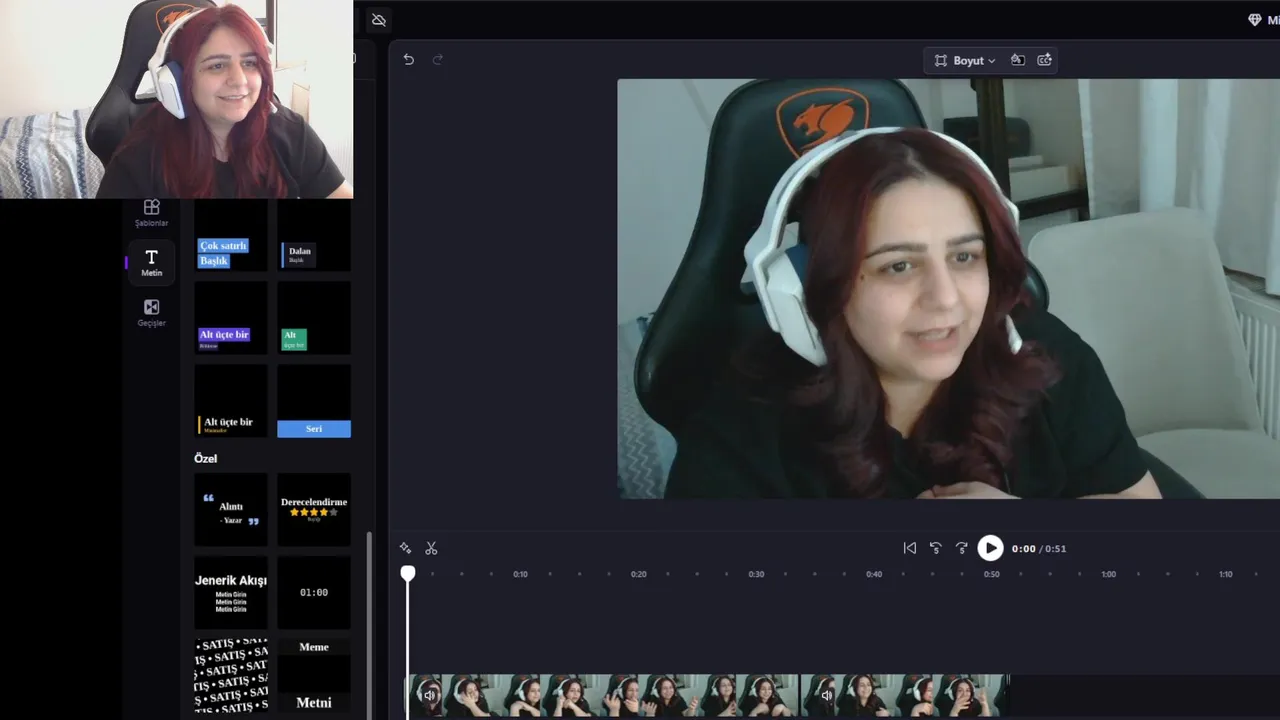
Task: Click the background fill icon next to Boyut
Action: [x=1017, y=60]
